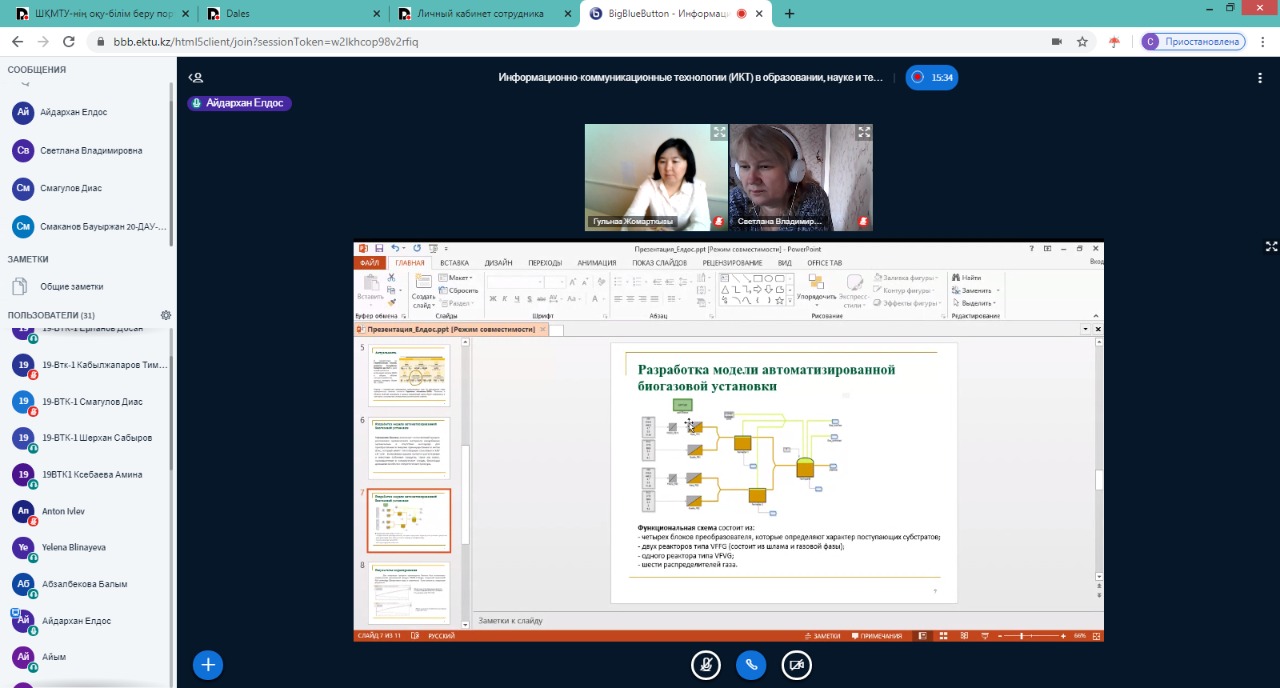Viewport: 1280px width, 688px height.
Task: Select user Абзалбекова Балым
Action: [x=86, y=584]
